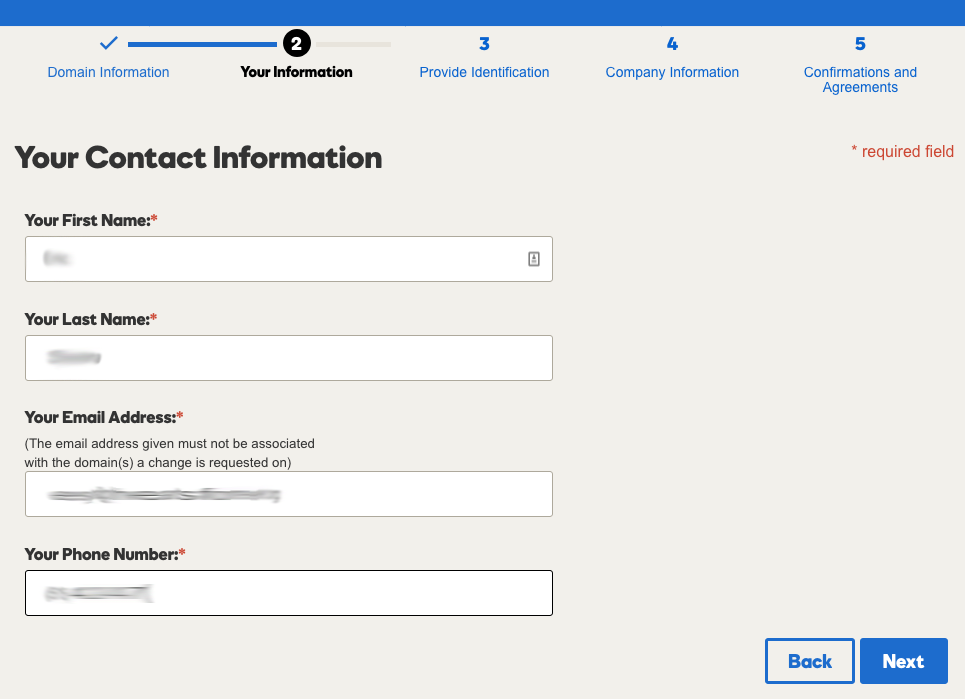Click the step 4 number icon
The height and width of the screenshot is (699, 965).
pos(672,44)
